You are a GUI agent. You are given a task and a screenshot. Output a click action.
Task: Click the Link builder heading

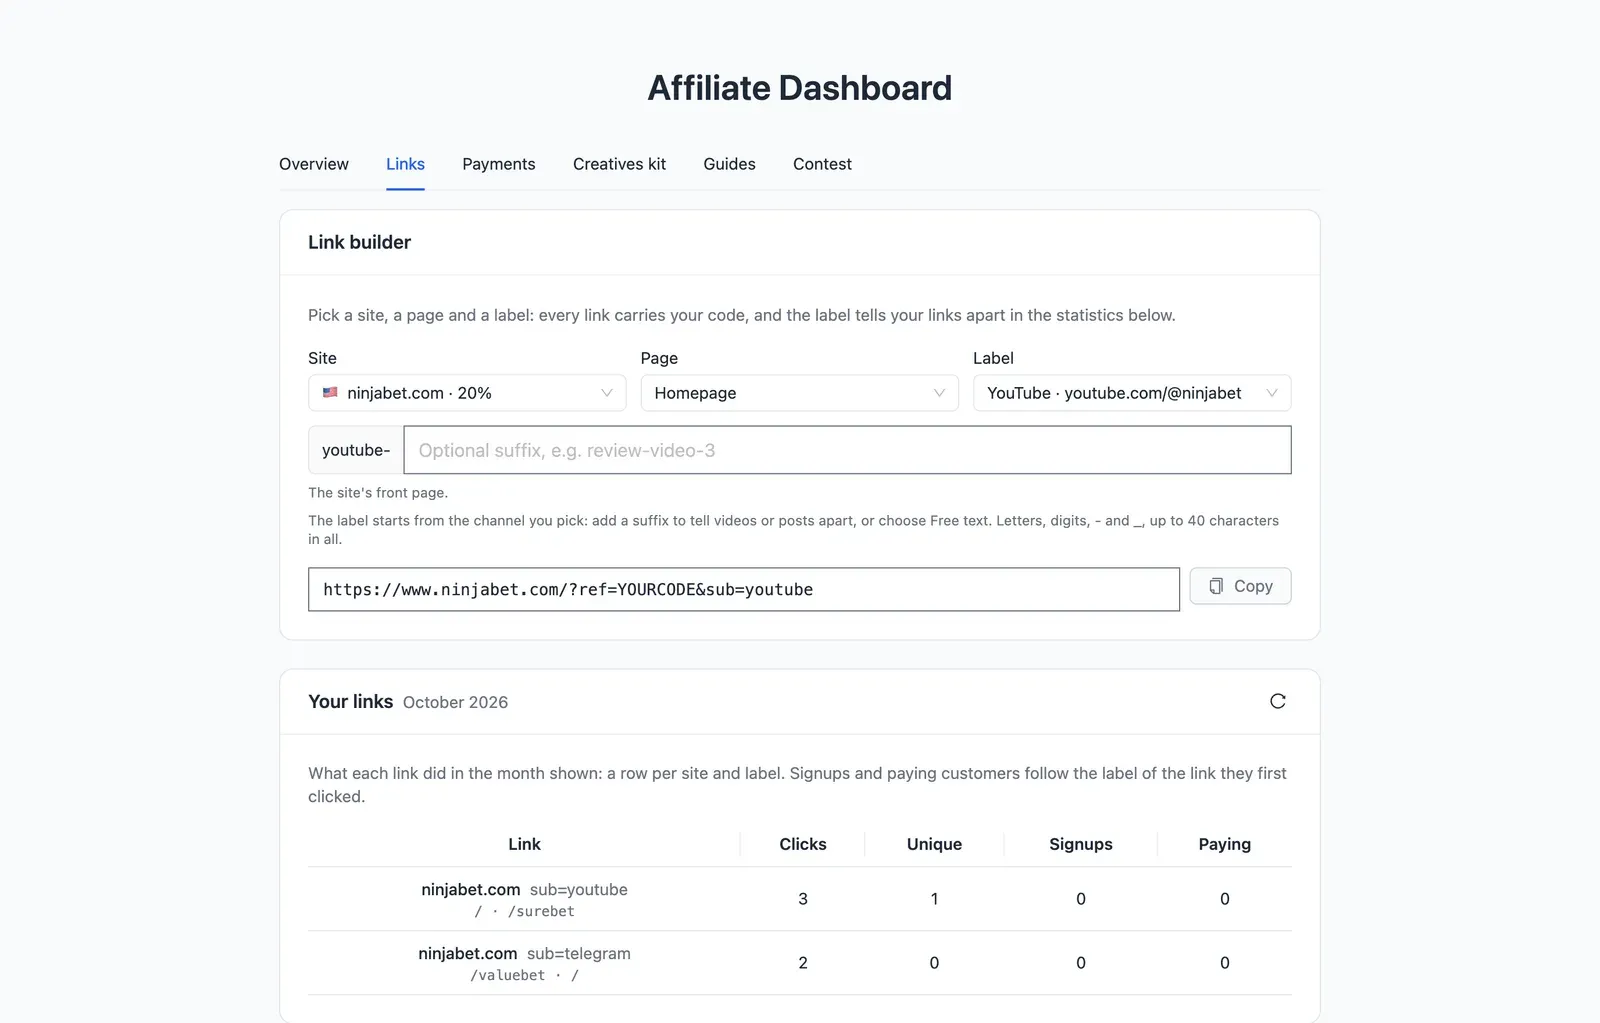(359, 242)
